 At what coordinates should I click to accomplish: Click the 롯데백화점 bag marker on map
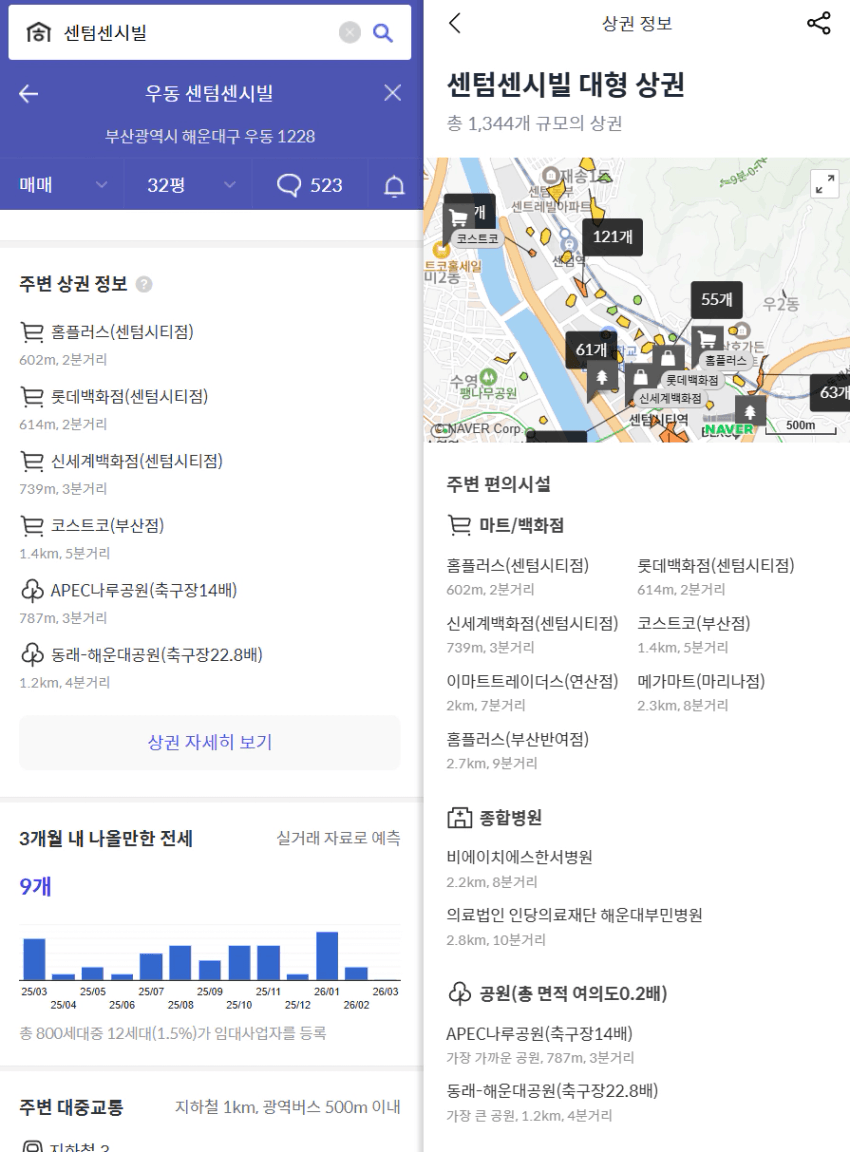(668, 359)
